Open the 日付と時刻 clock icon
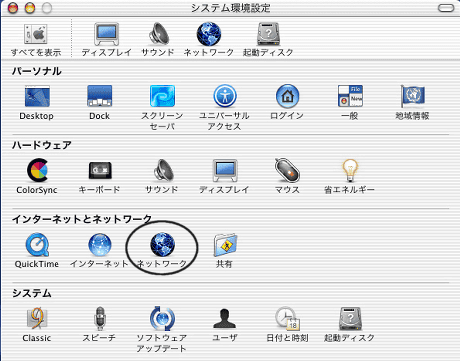Viewport: 460px width, 361px height. click(x=287, y=318)
